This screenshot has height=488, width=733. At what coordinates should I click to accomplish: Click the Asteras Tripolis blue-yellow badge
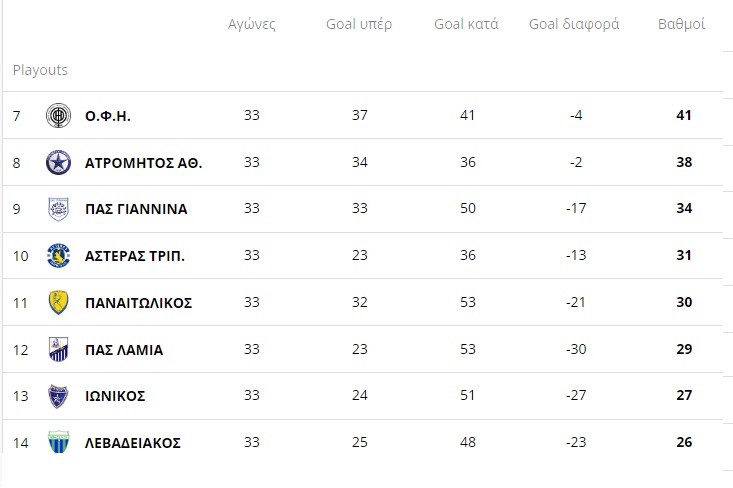pyautogui.click(x=58, y=256)
